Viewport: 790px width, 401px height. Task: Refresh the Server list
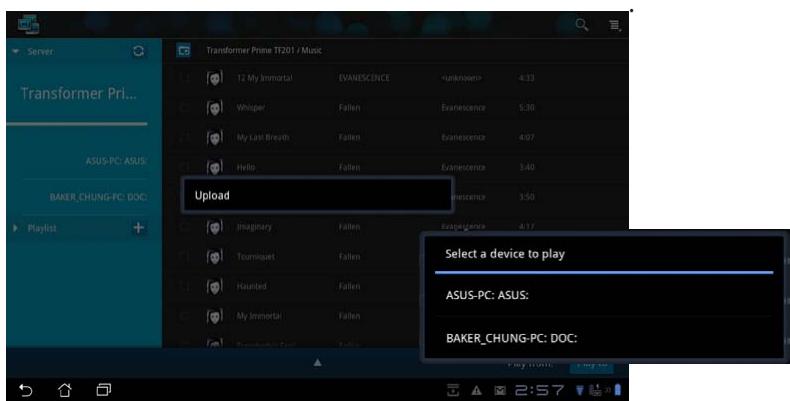(138, 51)
